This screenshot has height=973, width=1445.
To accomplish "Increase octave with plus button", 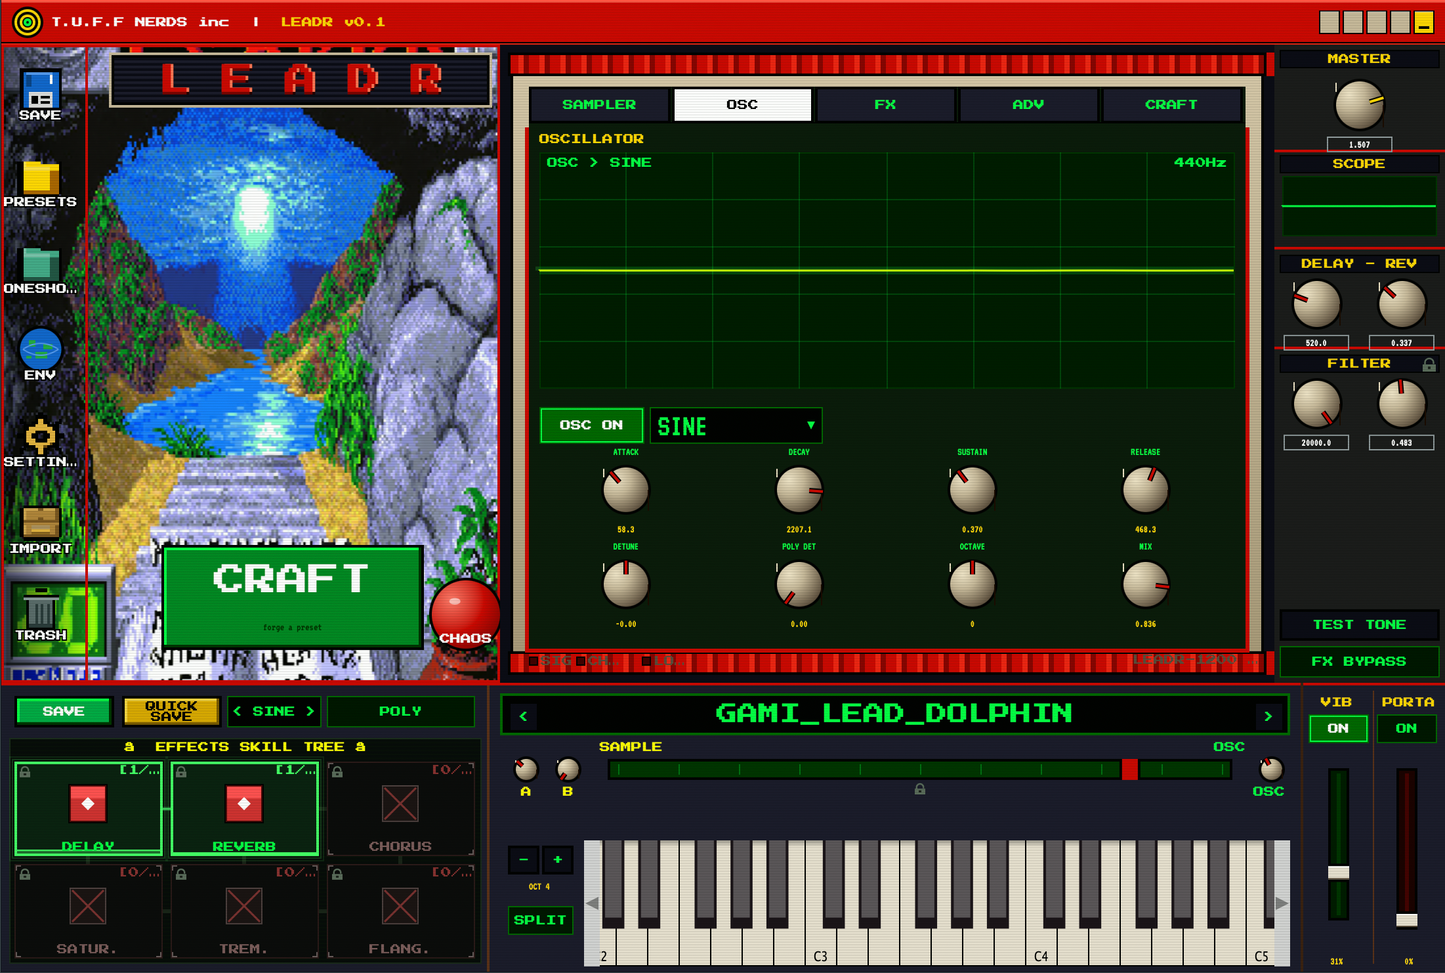I will point(558,859).
